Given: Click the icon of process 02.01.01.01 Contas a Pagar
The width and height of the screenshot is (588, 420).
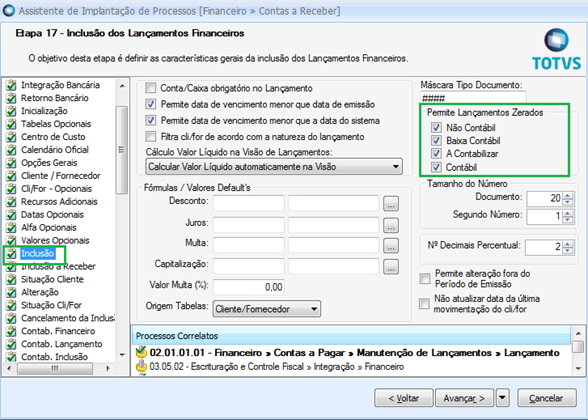Looking at the screenshot, I should click(141, 352).
